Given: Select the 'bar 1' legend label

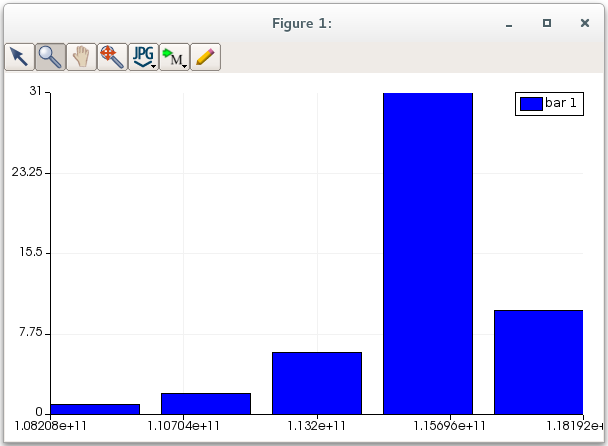Looking at the screenshot, I should point(561,103).
